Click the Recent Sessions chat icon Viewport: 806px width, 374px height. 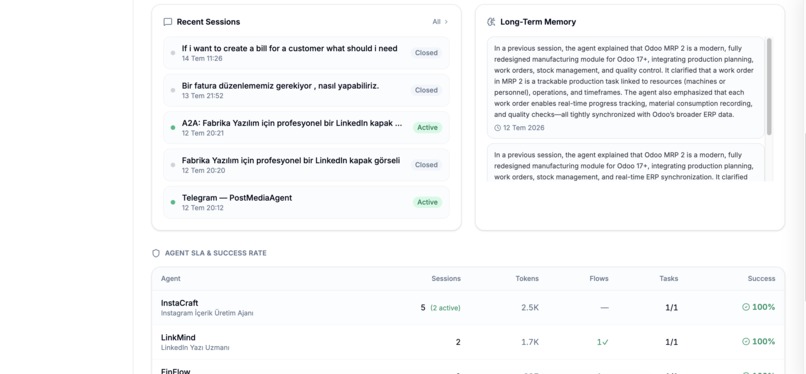(x=168, y=22)
